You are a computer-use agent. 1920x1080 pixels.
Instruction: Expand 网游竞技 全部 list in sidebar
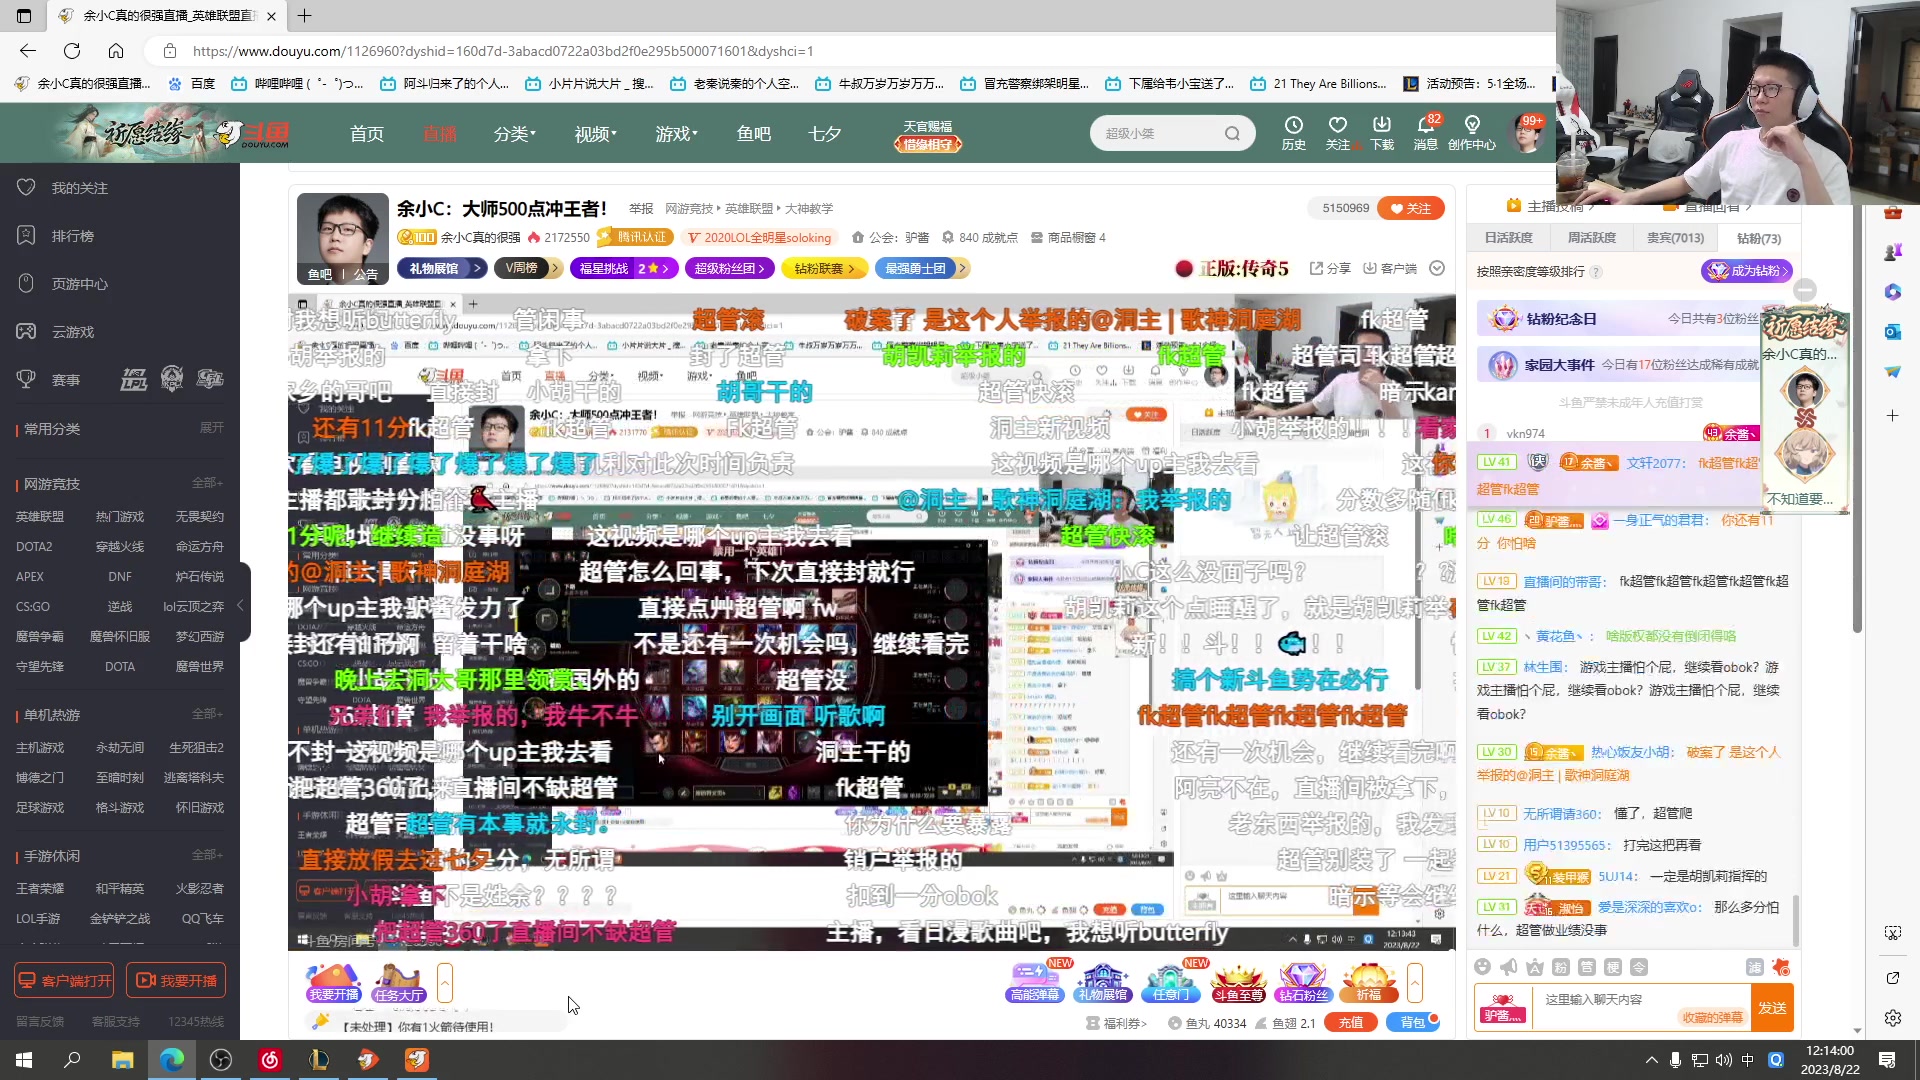pyautogui.click(x=207, y=483)
